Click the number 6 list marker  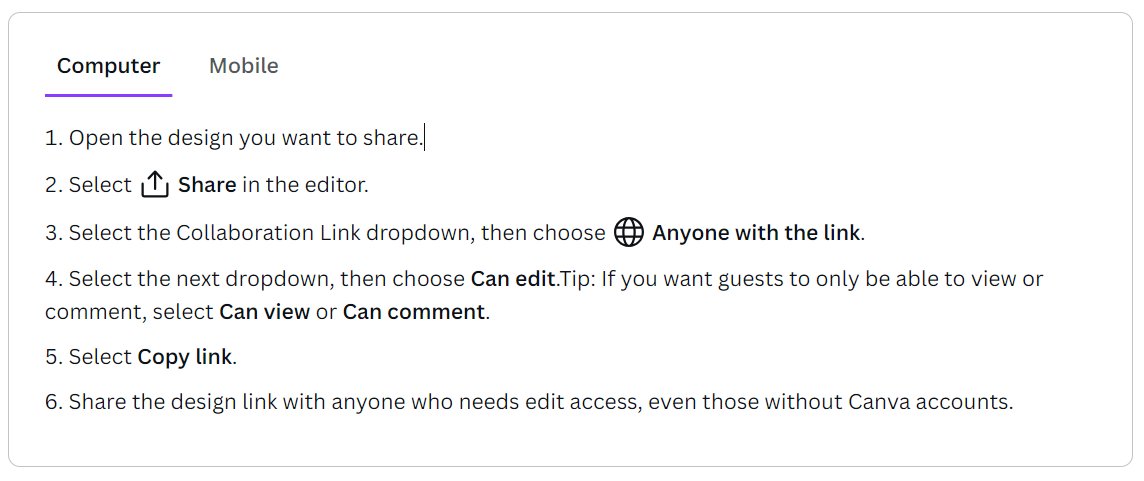pyautogui.click(x=54, y=402)
